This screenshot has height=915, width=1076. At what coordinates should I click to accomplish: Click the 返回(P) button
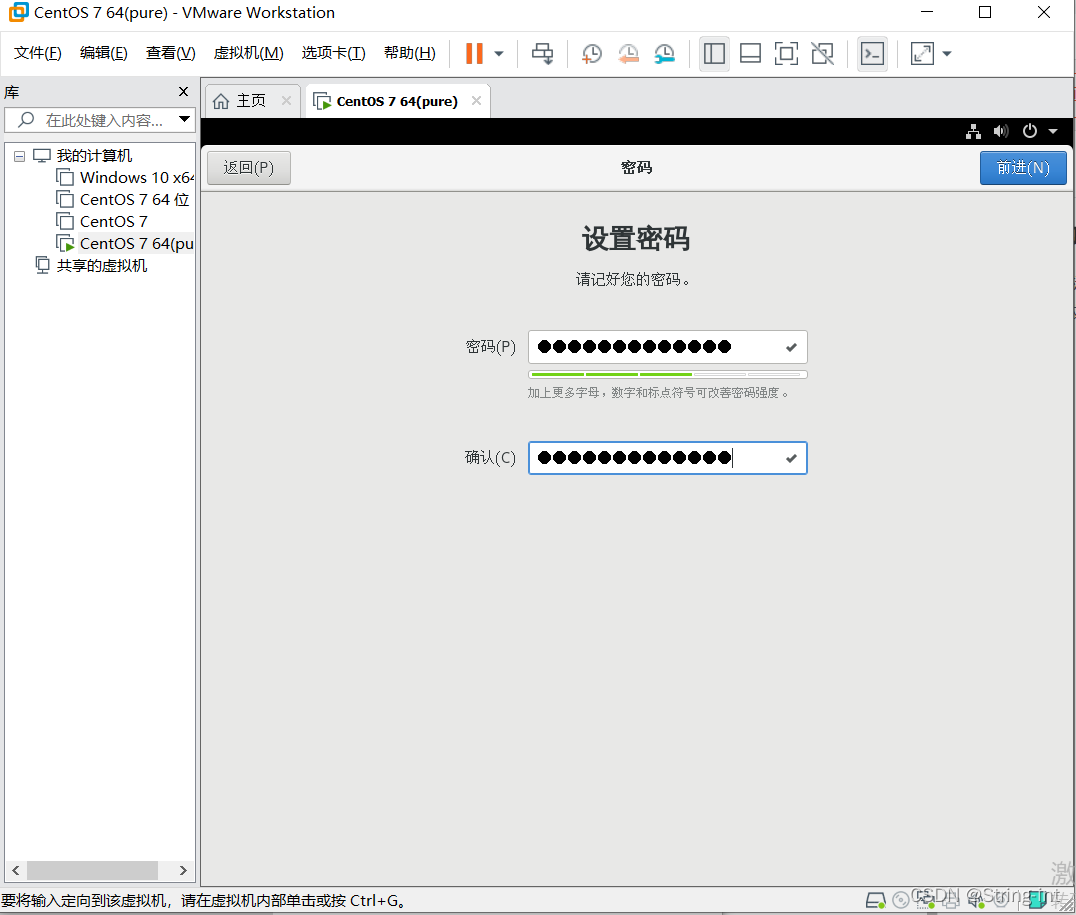click(248, 168)
